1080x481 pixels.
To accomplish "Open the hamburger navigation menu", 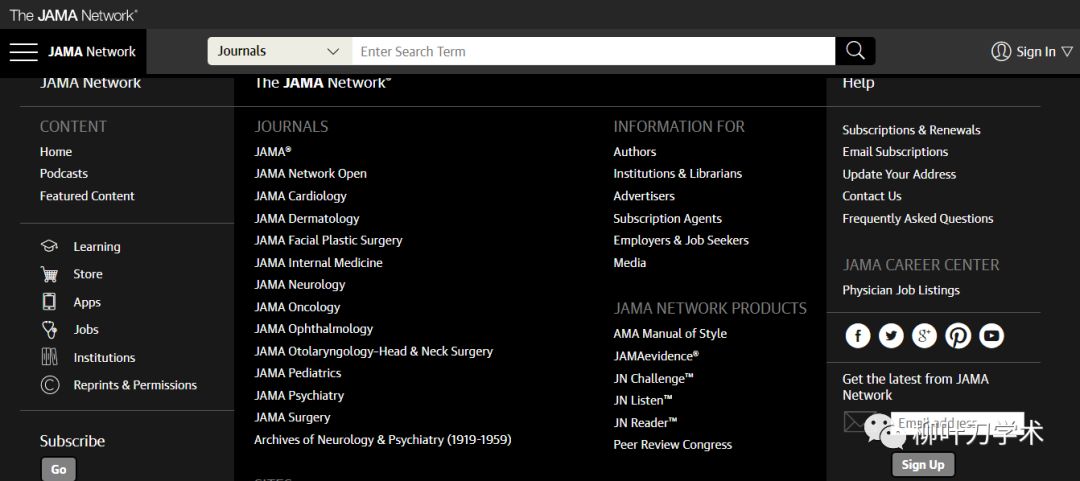I will click(23, 52).
